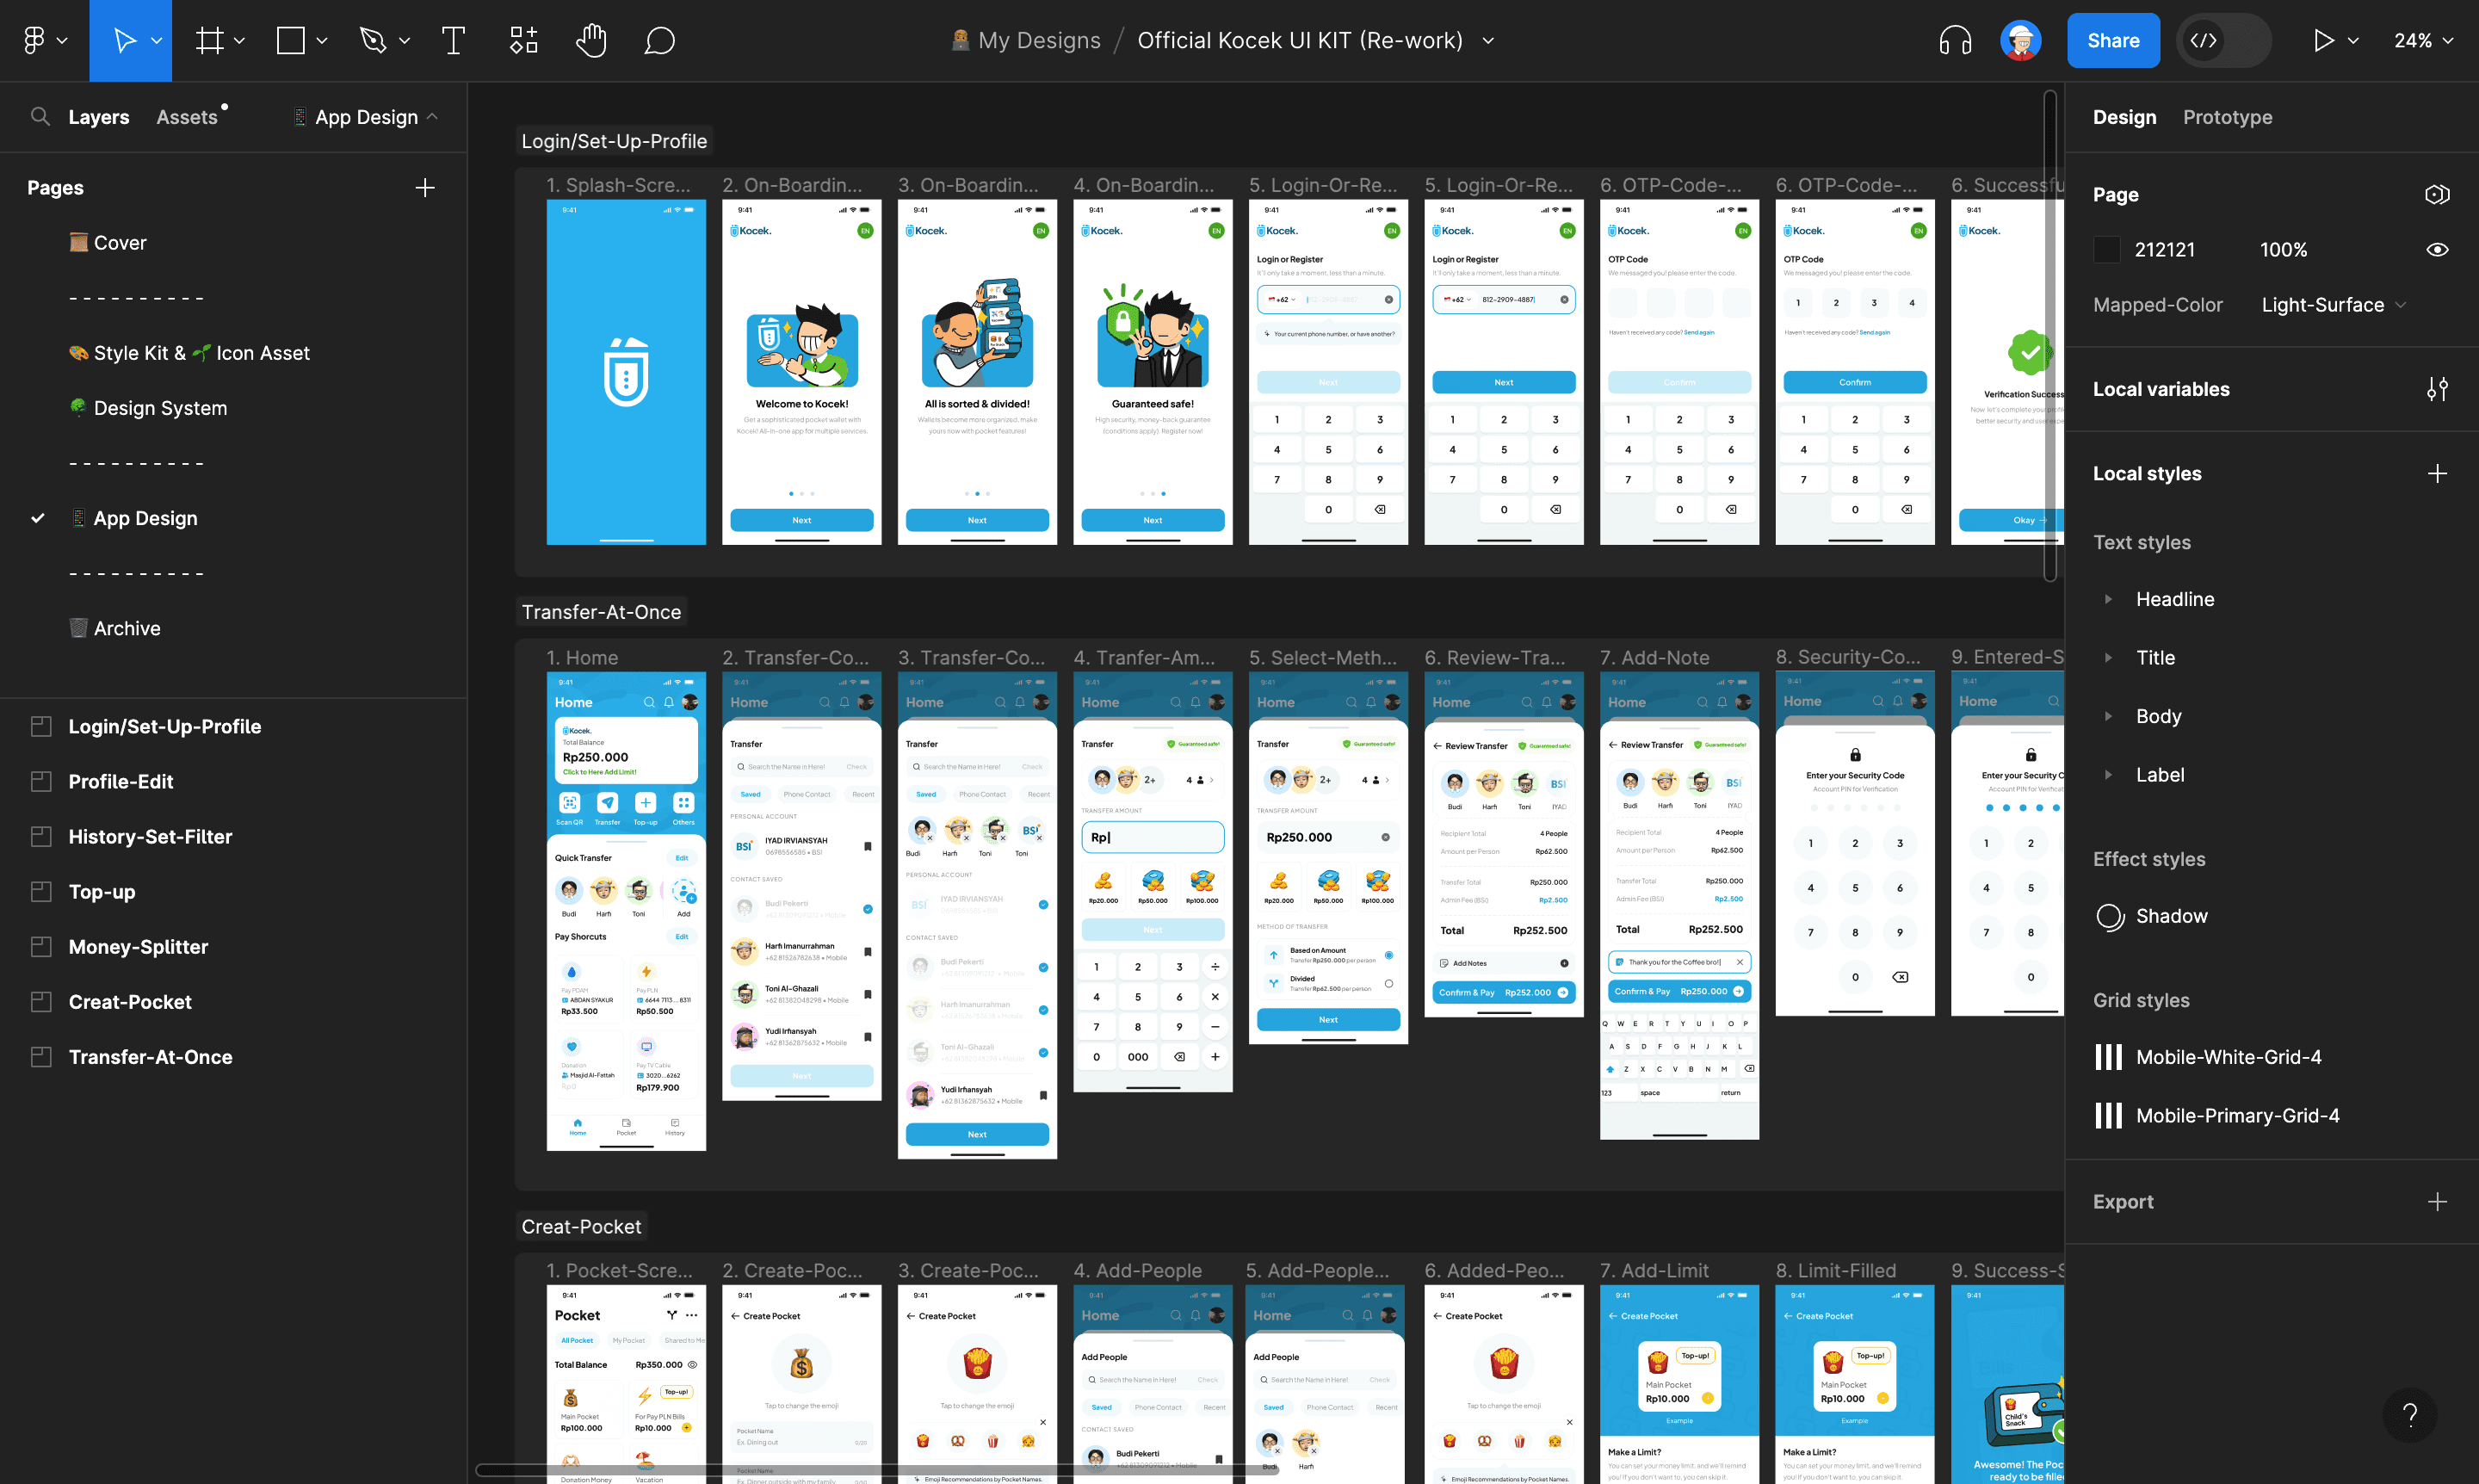Open the Comment tool
The width and height of the screenshot is (2479, 1484).
659,41
